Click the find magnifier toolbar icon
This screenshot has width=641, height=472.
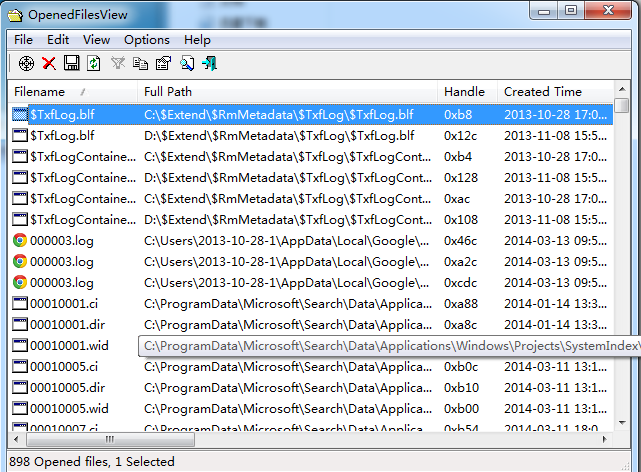(x=187, y=63)
